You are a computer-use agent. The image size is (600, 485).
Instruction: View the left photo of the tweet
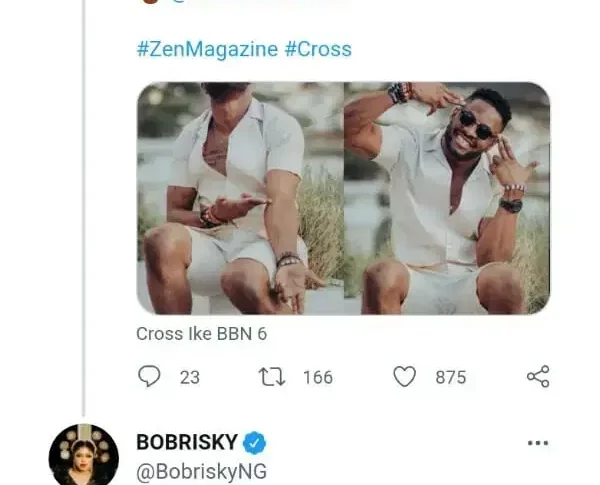[x=238, y=198]
